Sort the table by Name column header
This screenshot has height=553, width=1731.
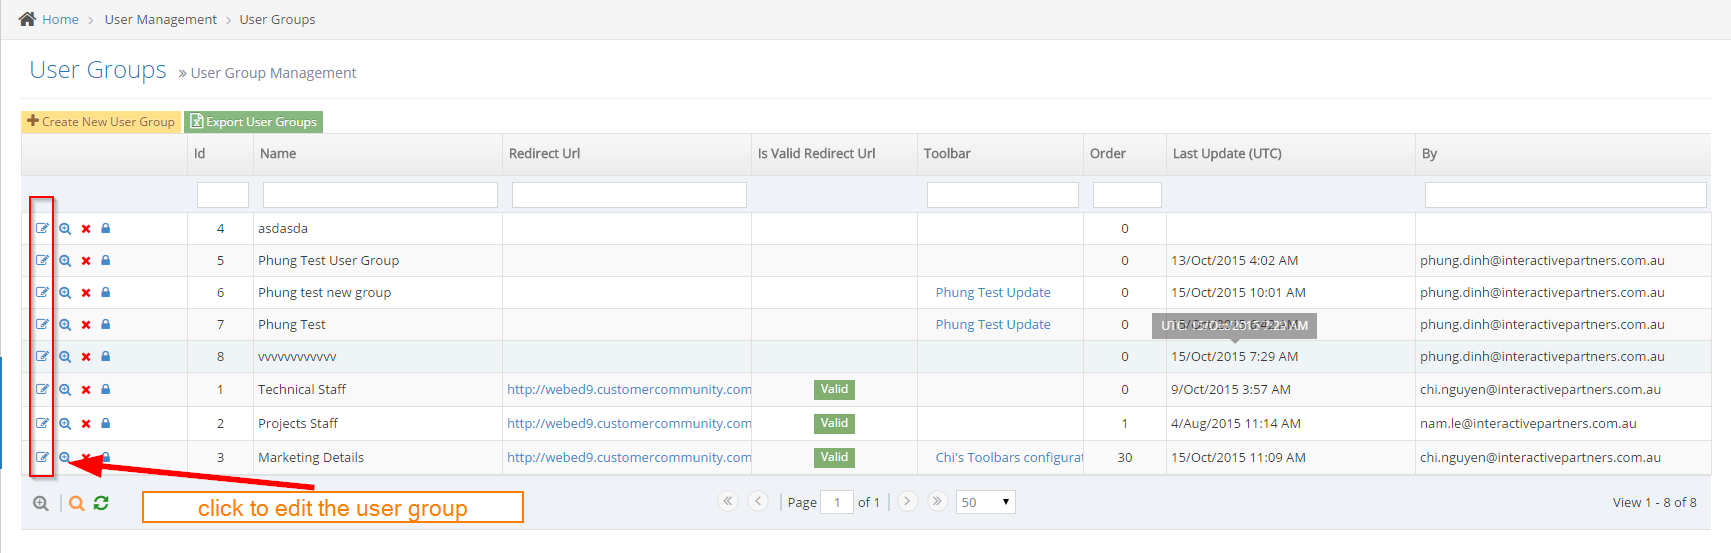pos(278,154)
